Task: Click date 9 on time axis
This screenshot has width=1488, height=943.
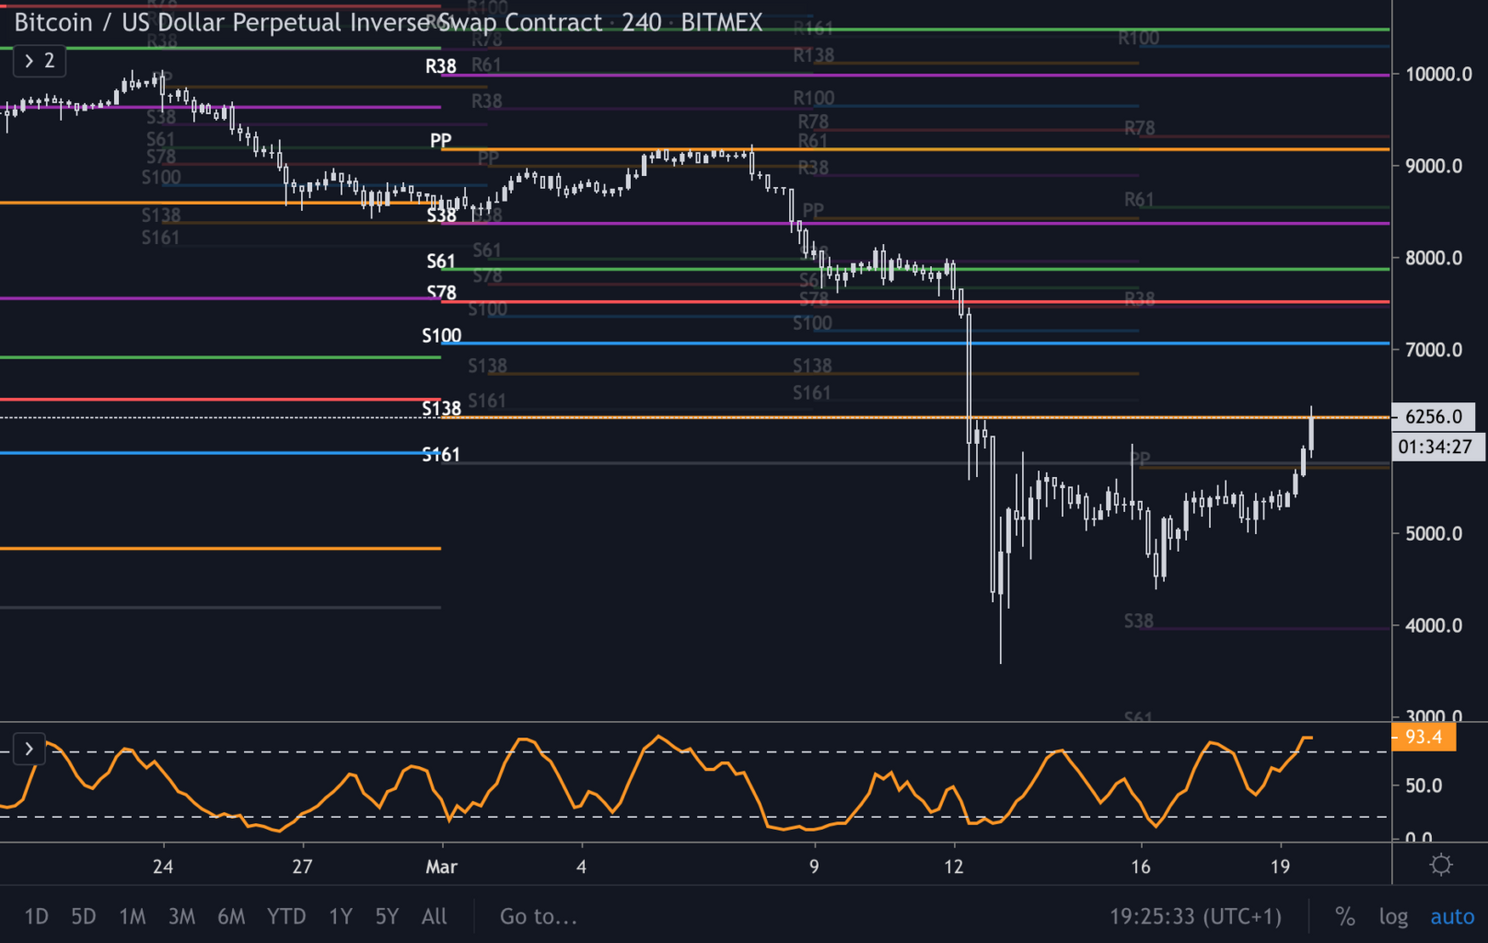Action: point(814,867)
